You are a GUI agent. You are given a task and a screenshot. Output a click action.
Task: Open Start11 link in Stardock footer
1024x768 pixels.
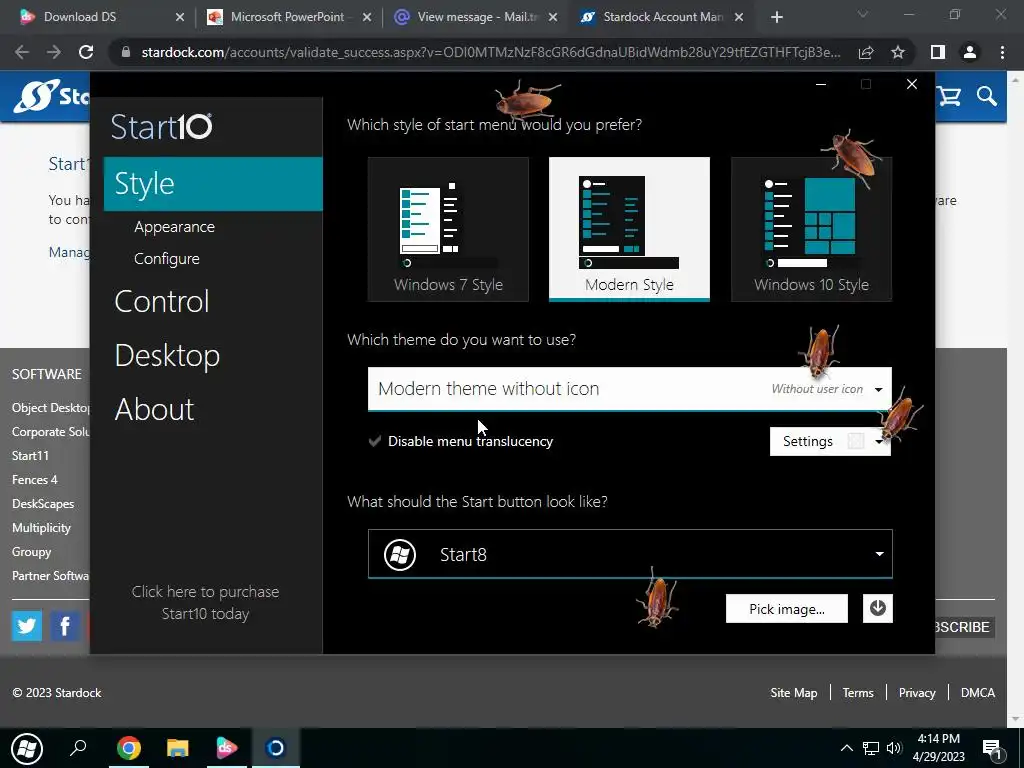coord(30,456)
